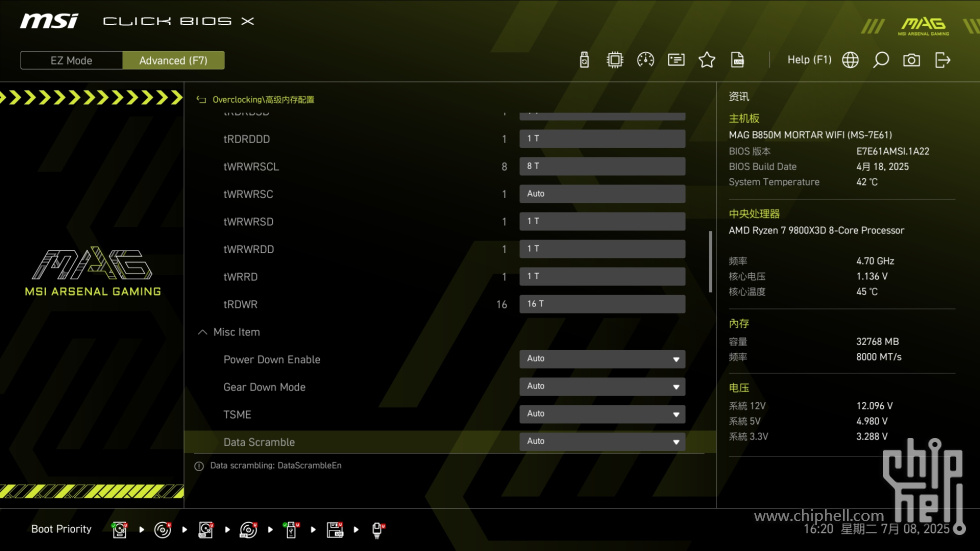Open the profile card icon in toolbar
This screenshot has width=980, height=551.
(676, 60)
